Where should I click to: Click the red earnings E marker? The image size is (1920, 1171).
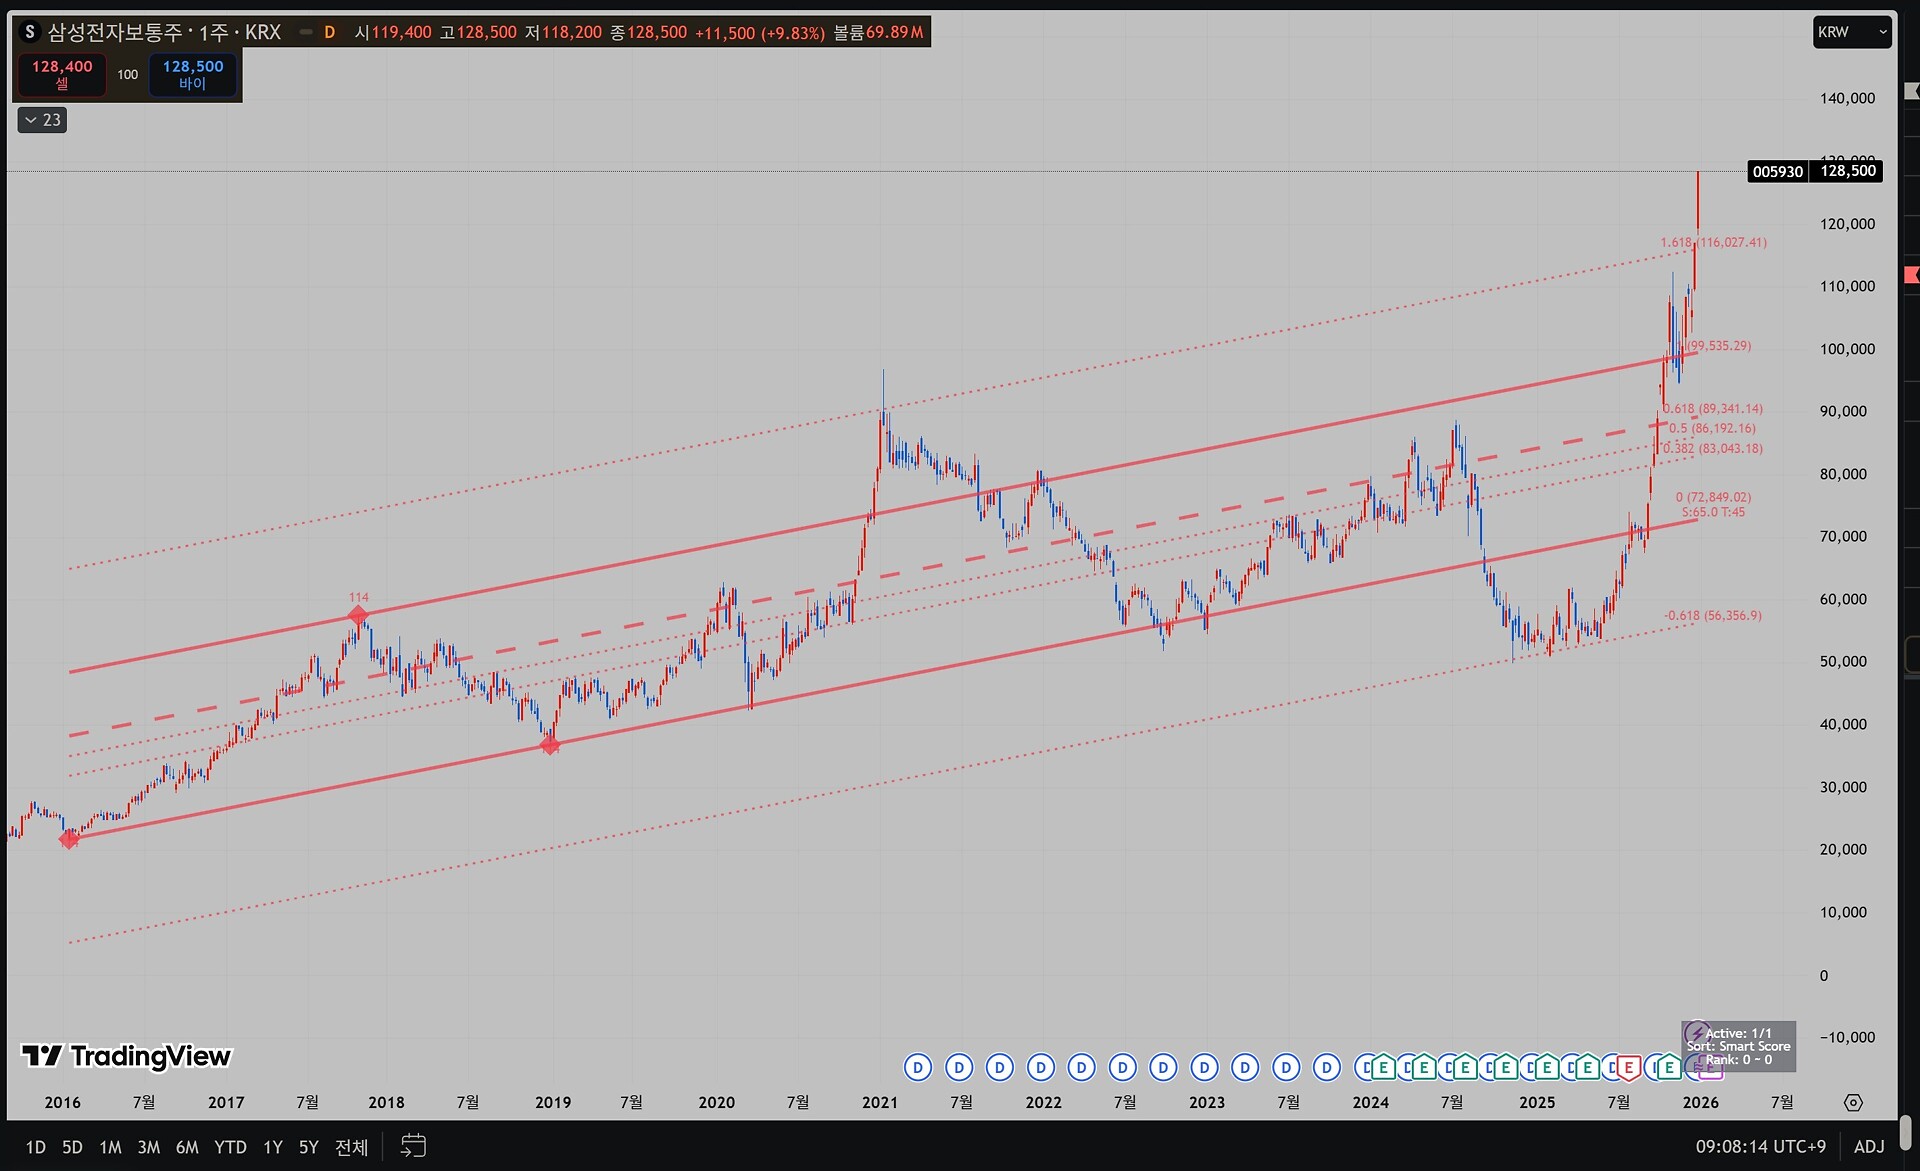[x=1628, y=1068]
